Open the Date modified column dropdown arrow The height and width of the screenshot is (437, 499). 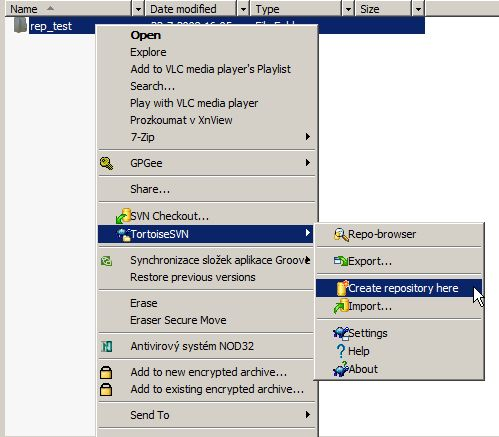(x=243, y=9)
